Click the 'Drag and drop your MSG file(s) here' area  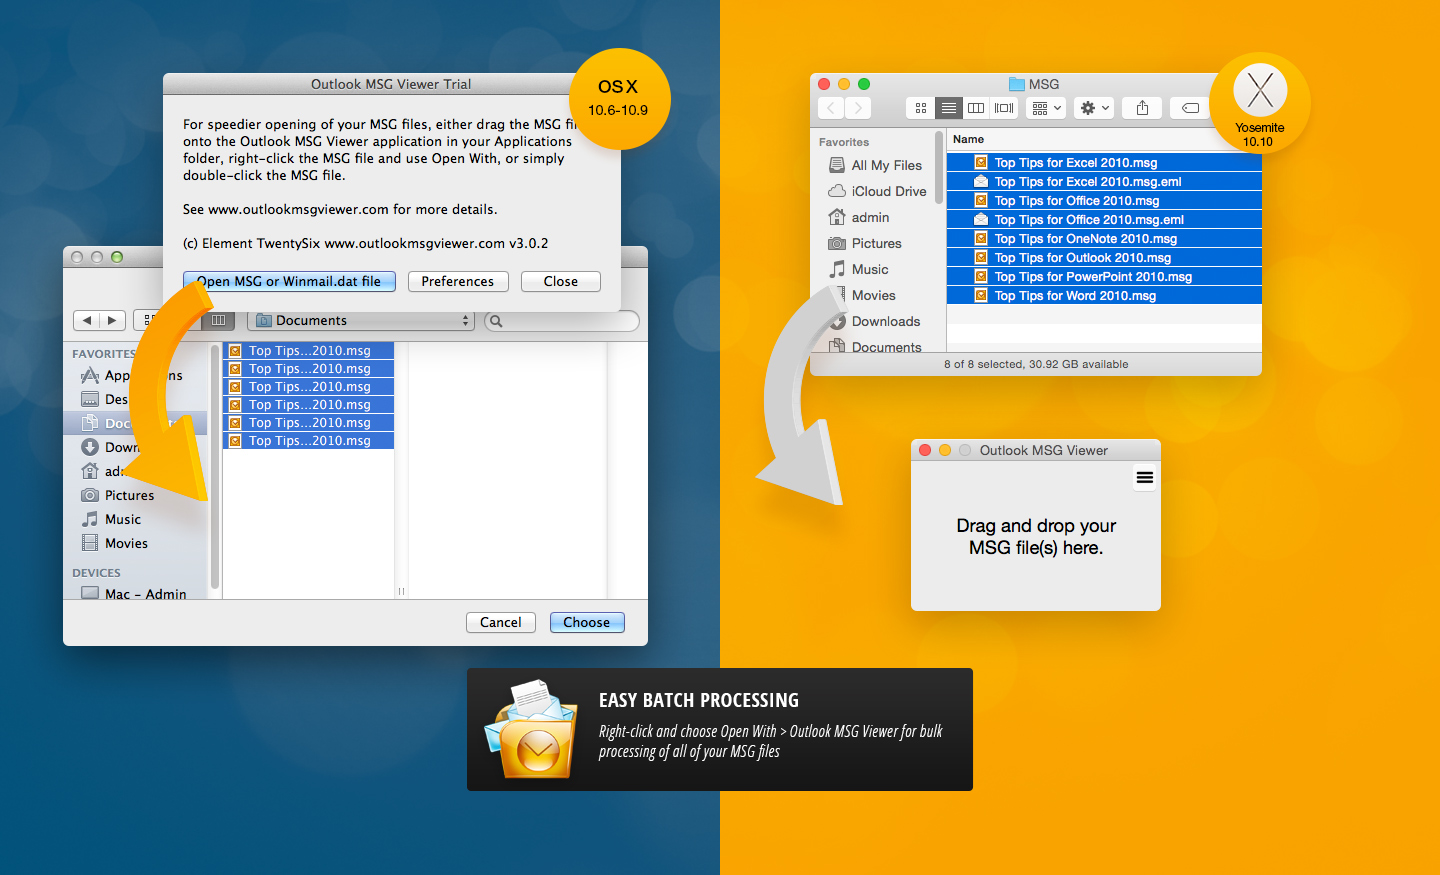pos(1036,537)
